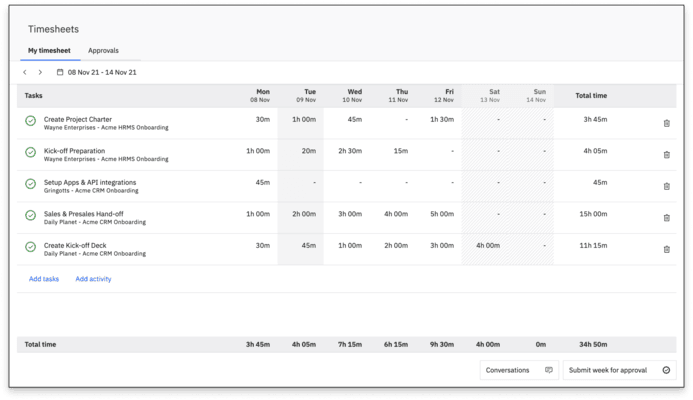Submit week for approval
Viewport: 693px width, 400px height.
(x=620, y=370)
